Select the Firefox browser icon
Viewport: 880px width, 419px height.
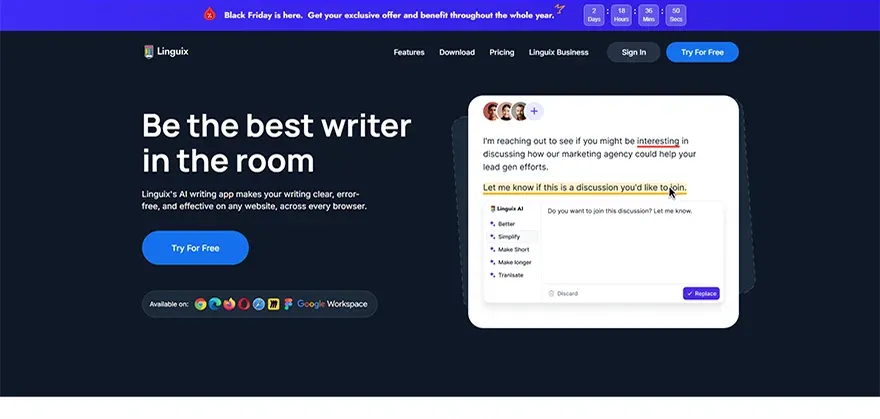229,304
